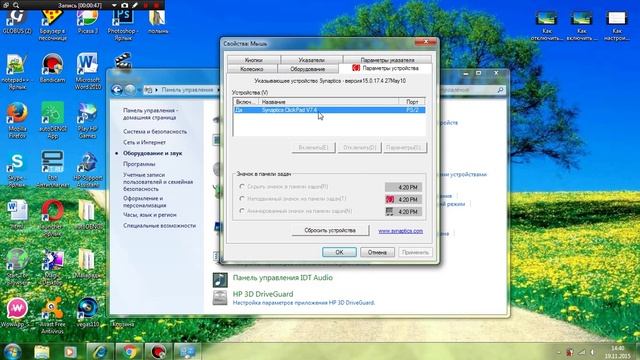The height and width of the screenshot is (360, 640).
Task: Open Часы, язык и регион category
Action: (150, 214)
